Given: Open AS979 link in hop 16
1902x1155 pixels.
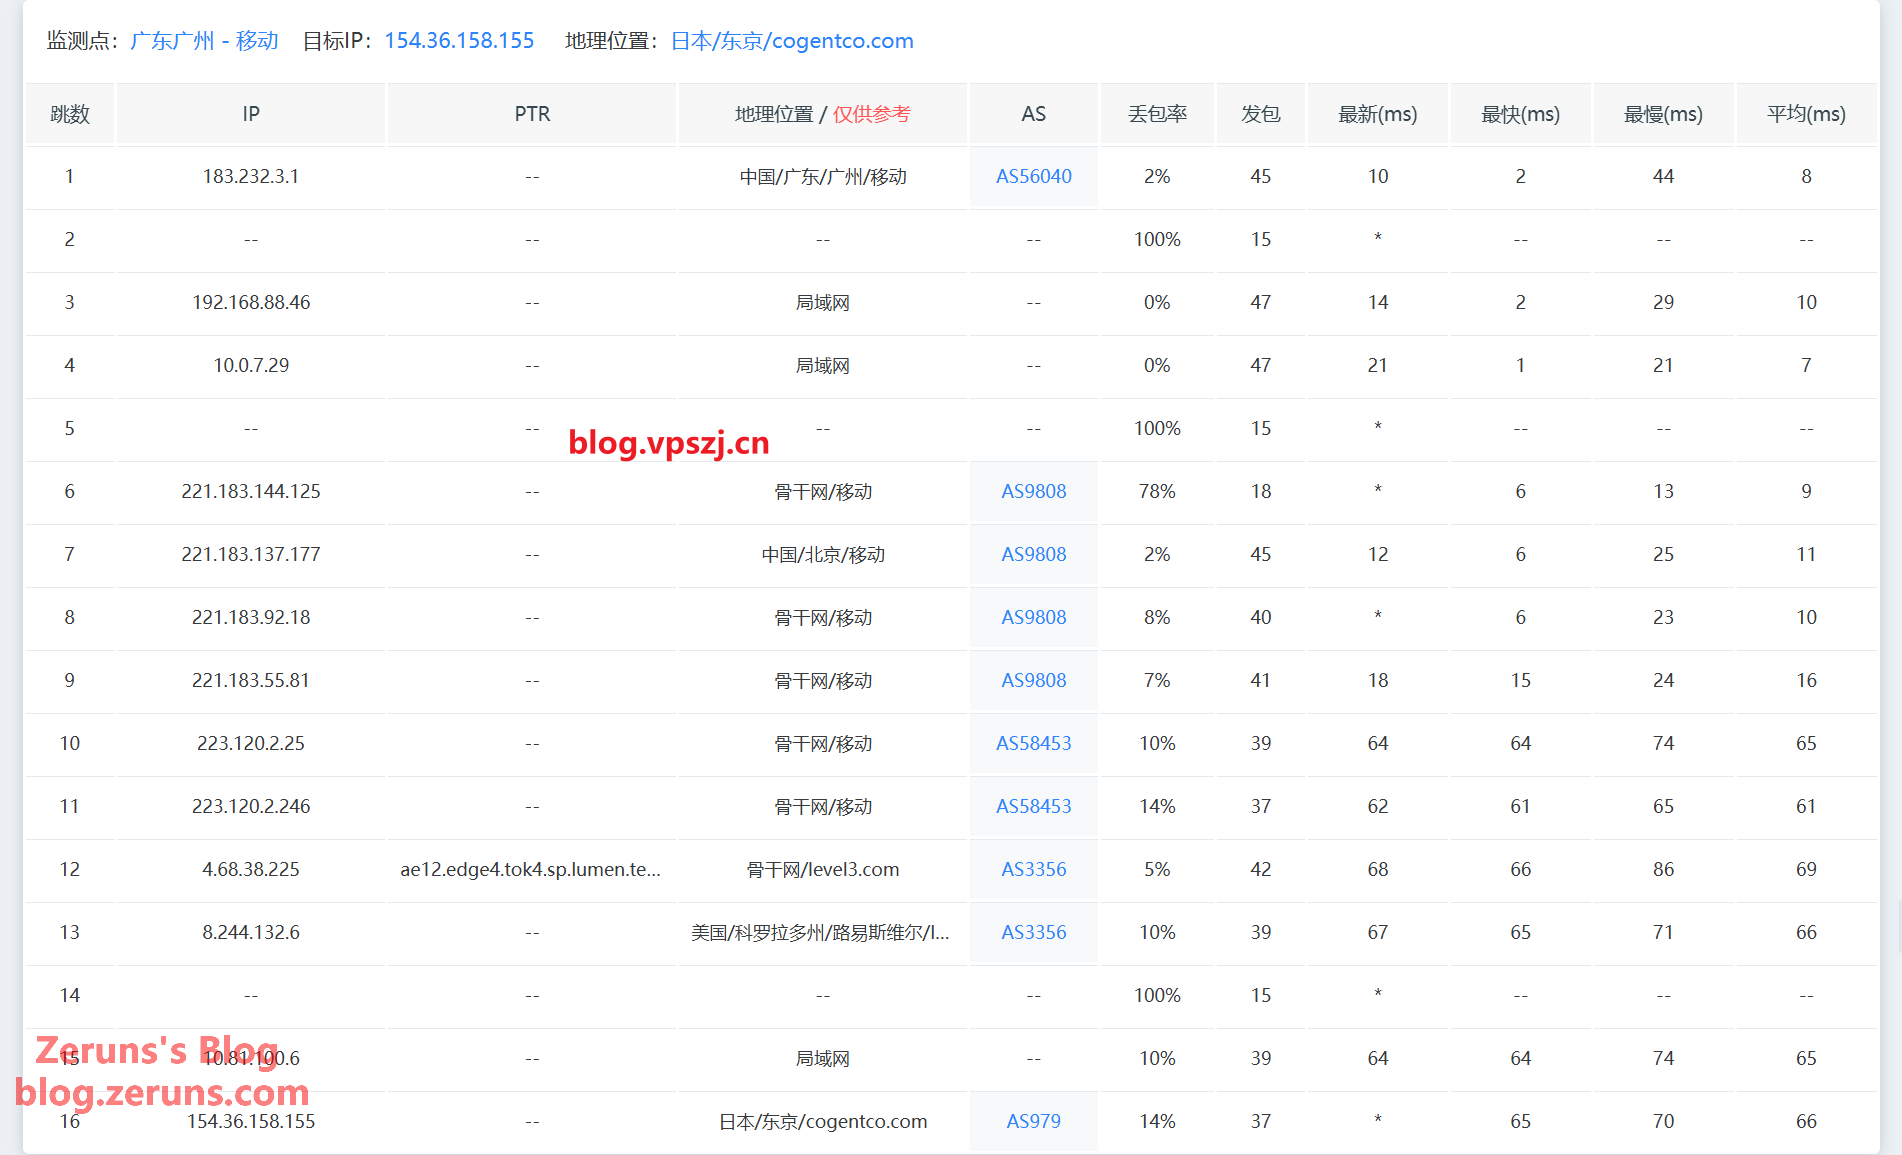Looking at the screenshot, I should click(1033, 1122).
